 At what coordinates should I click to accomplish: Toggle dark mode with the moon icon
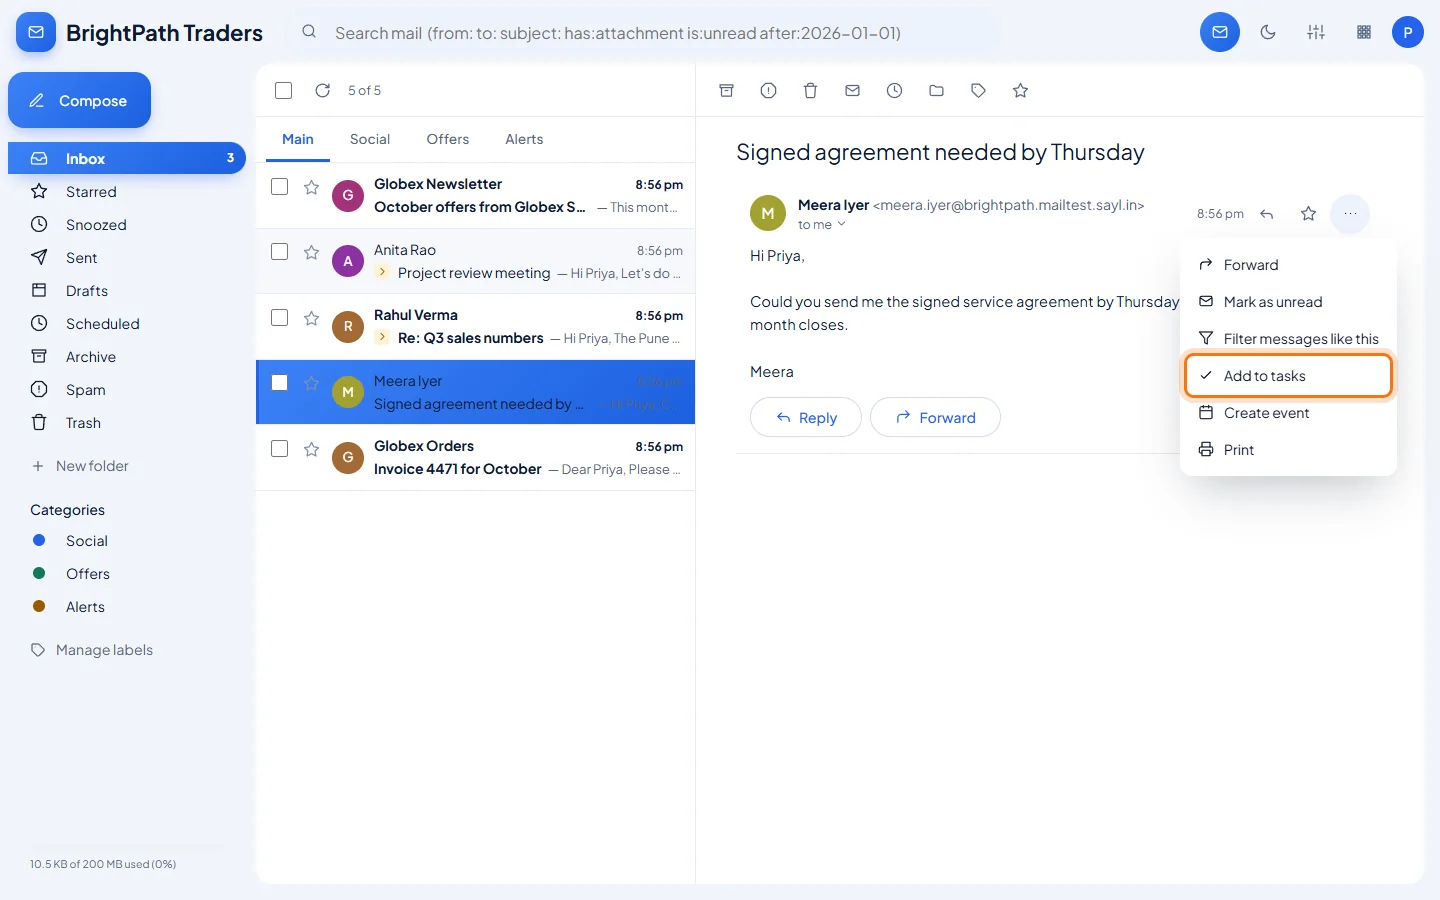(1268, 32)
